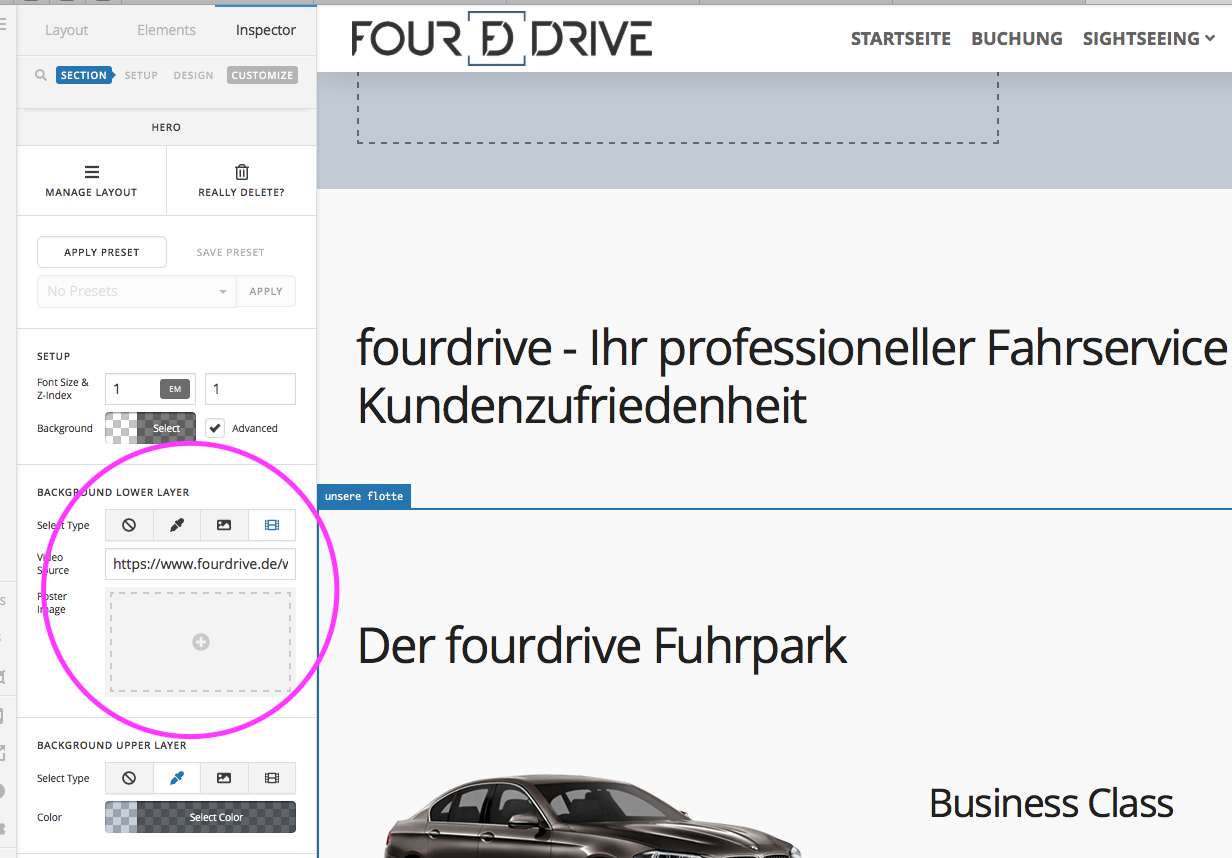The image size is (1232, 858).
Task: Switch to the Layout tab
Action: 67,30
